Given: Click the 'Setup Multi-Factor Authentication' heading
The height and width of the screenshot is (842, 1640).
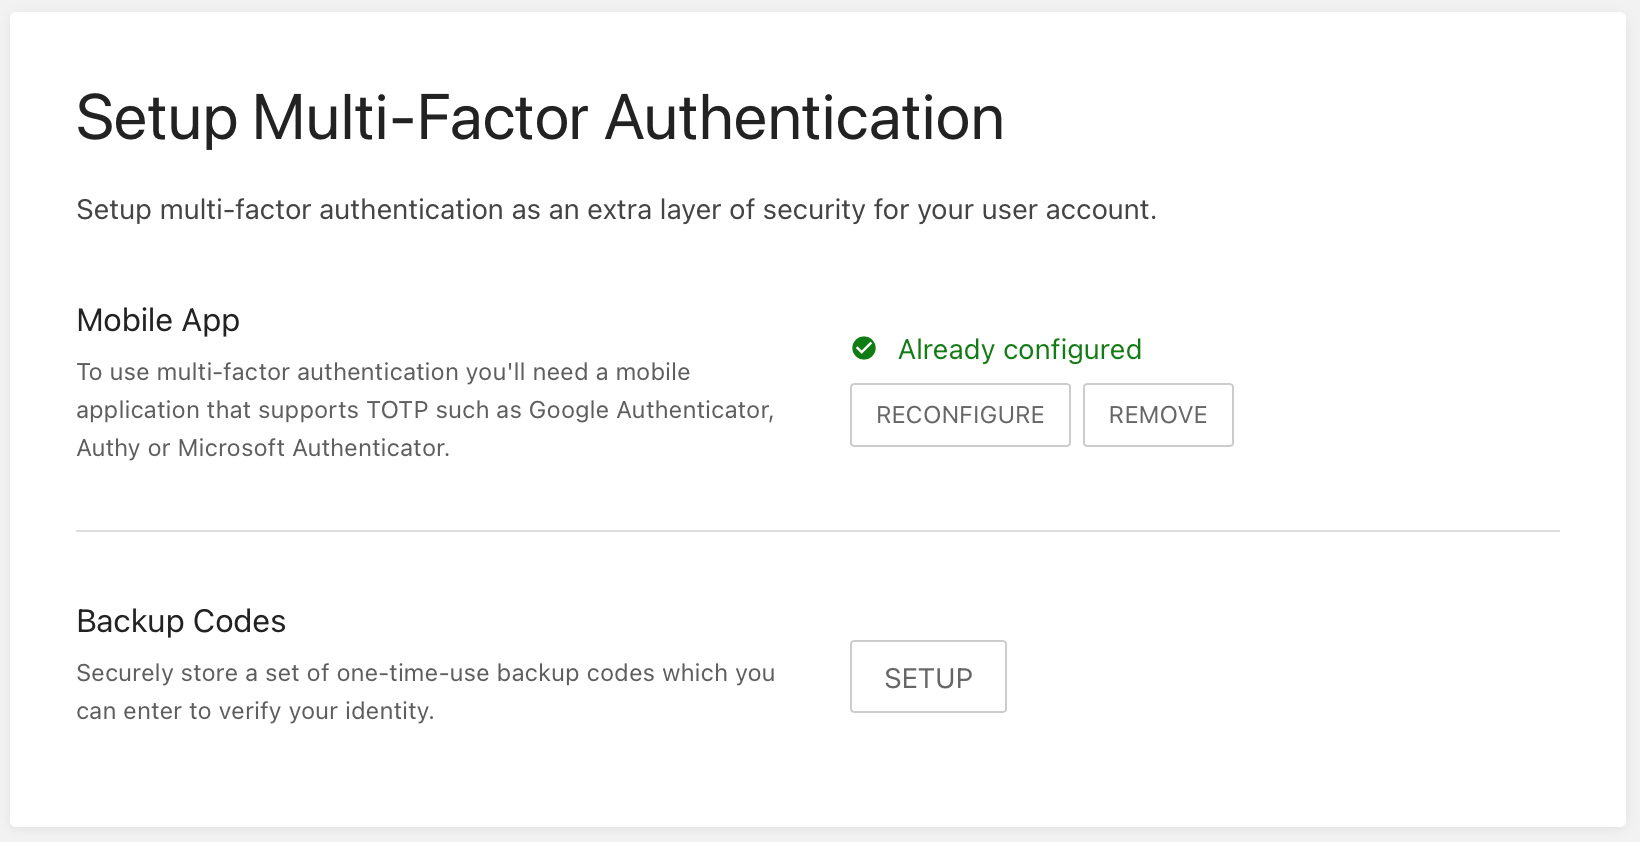Looking at the screenshot, I should 540,118.
